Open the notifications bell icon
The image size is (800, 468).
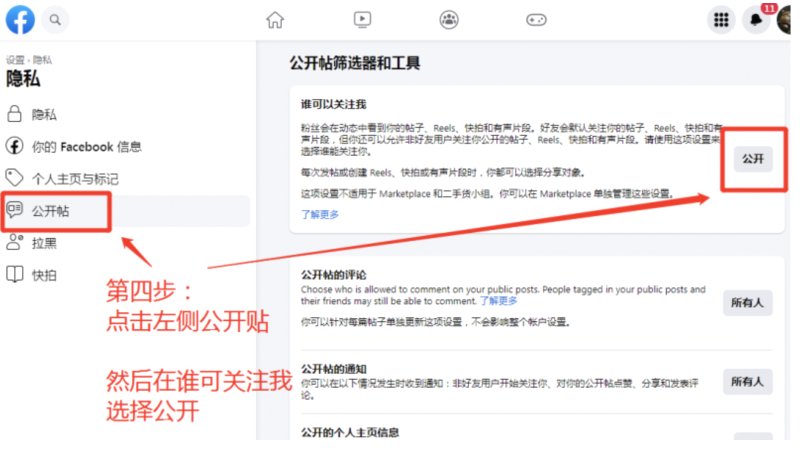pos(756,20)
